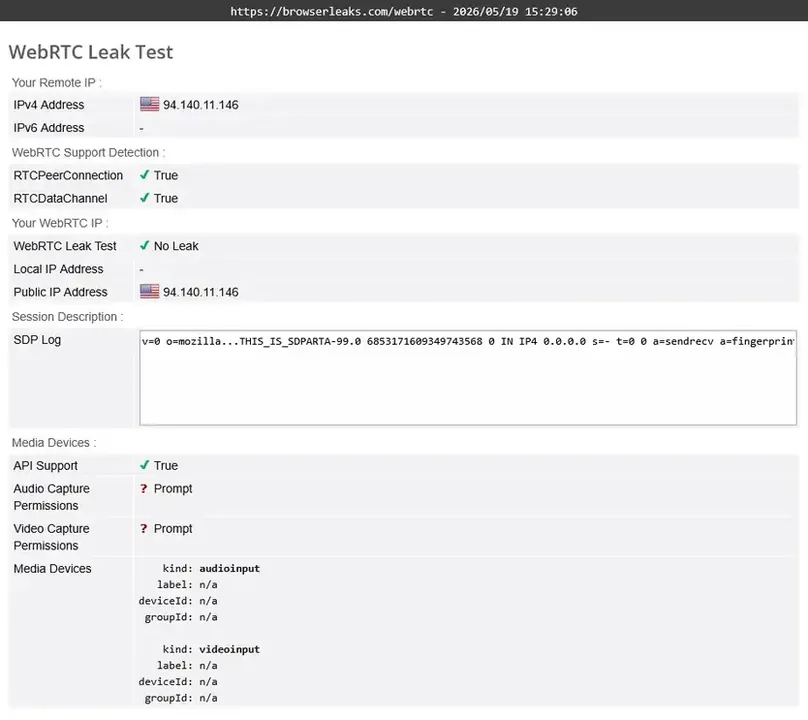This screenshot has height=720, width=808.
Task: Click inside the SDP Log text box
Action: [468, 378]
